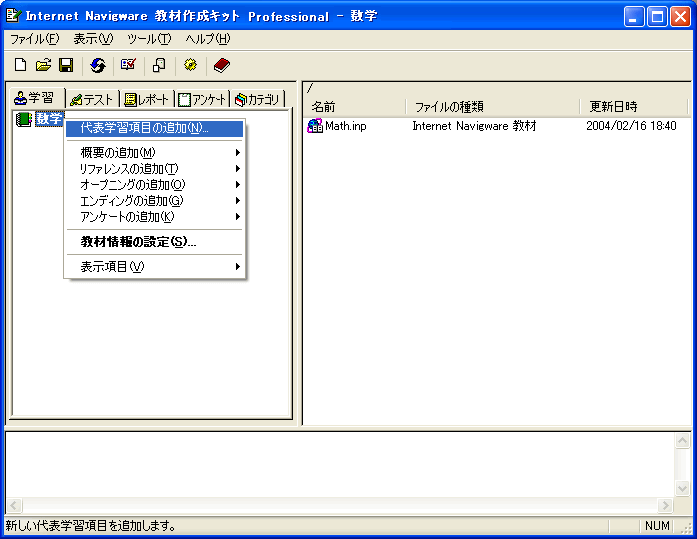Sort by the 更新日時 column header
The image size is (697, 539).
[634, 107]
